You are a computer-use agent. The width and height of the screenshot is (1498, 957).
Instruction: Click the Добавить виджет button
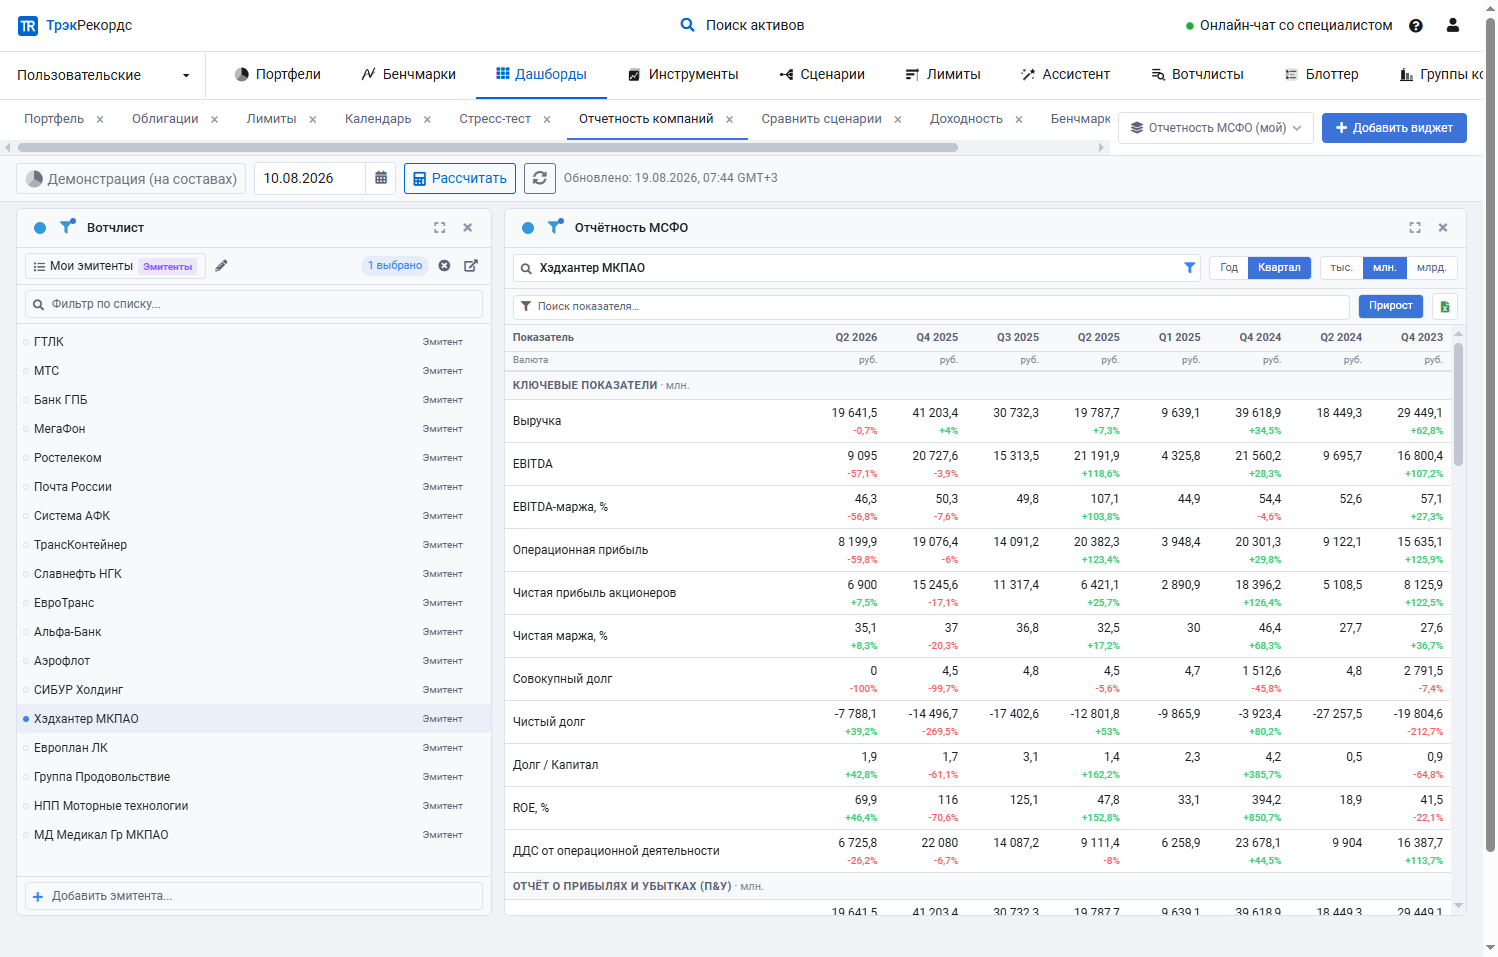1394,128
